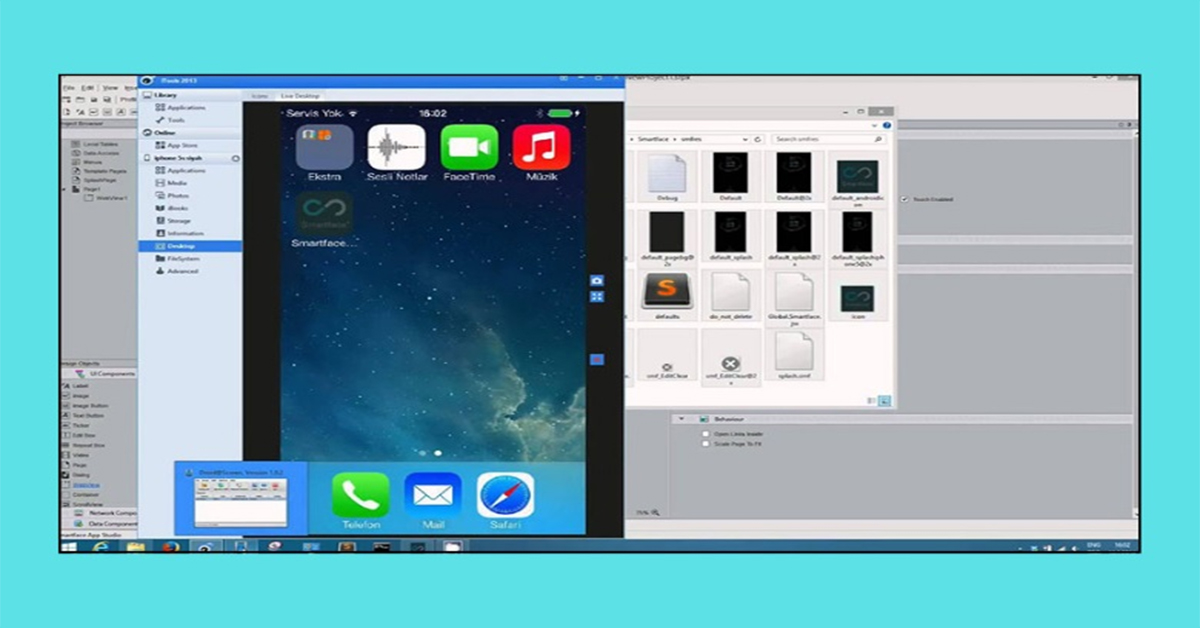
Task: Open Firefox from the Windows taskbar
Action: (170, 547)
